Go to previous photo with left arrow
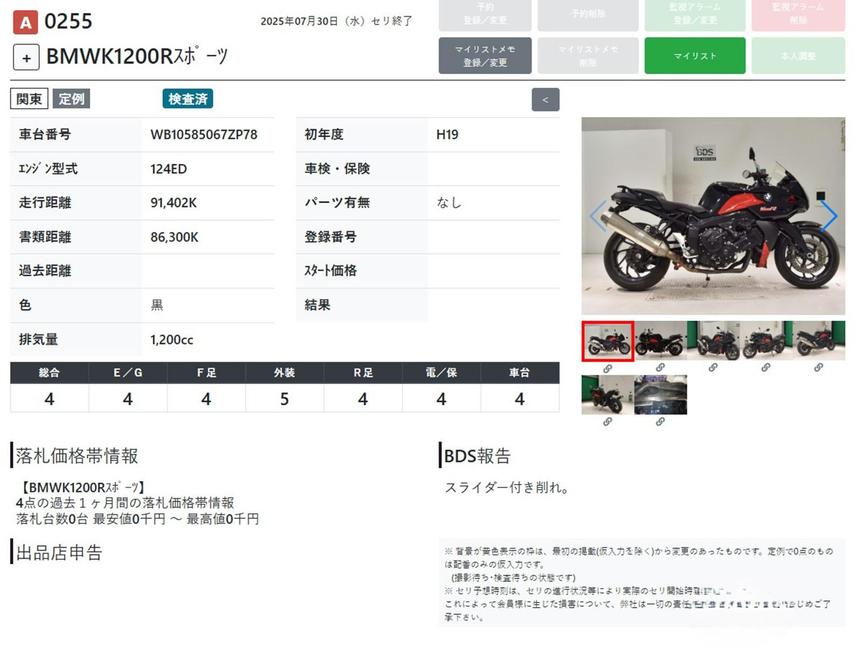The width and height of the screenshot is (860, 660). 598,216
